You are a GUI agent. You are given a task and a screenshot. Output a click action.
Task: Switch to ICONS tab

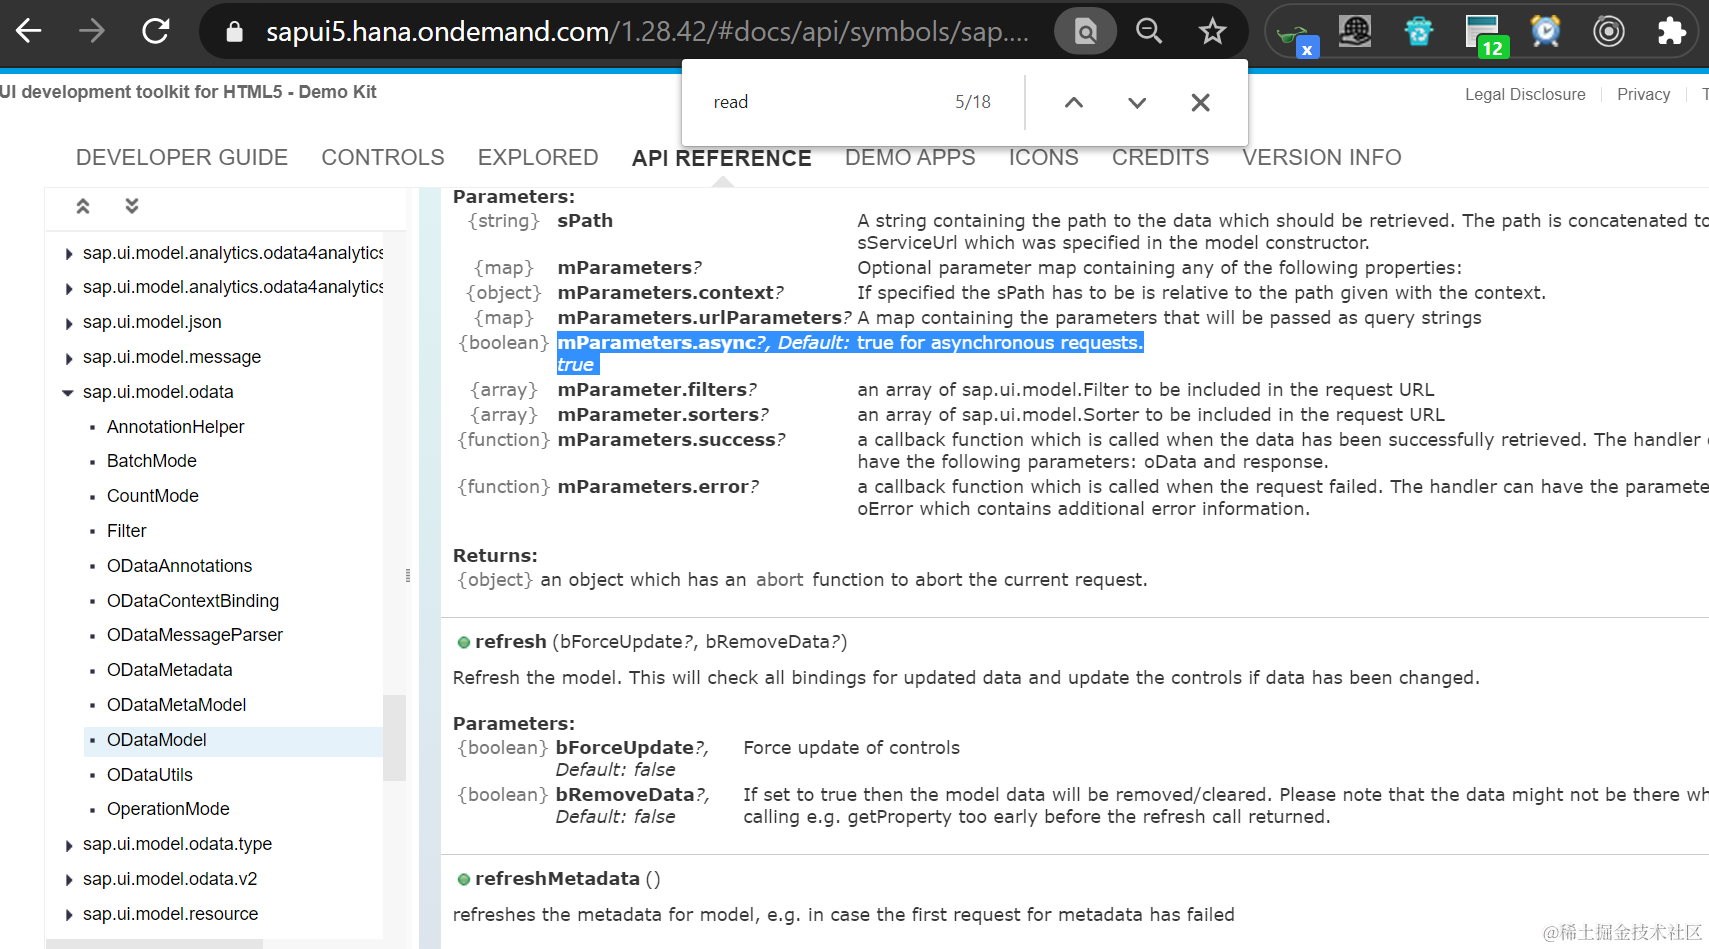click(1044, 158)
